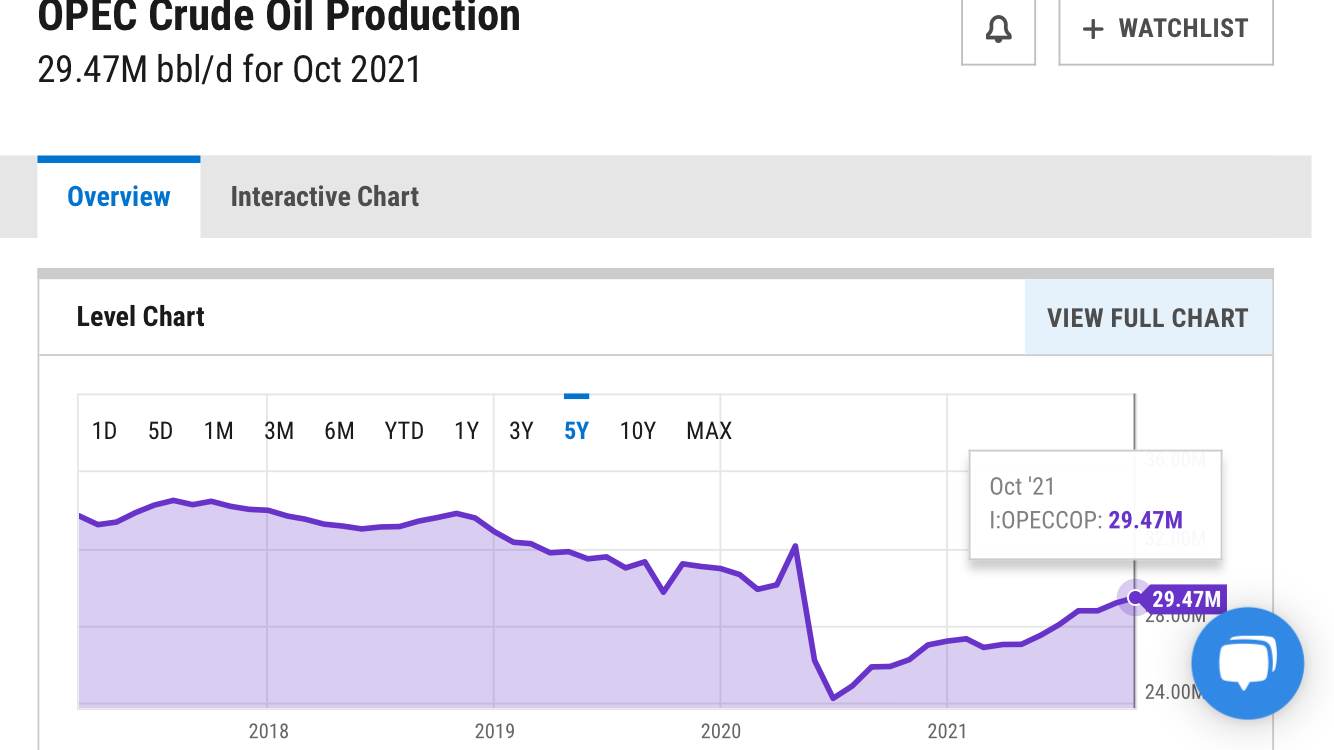Select the 10Y time range

click(x=637, y=431)
